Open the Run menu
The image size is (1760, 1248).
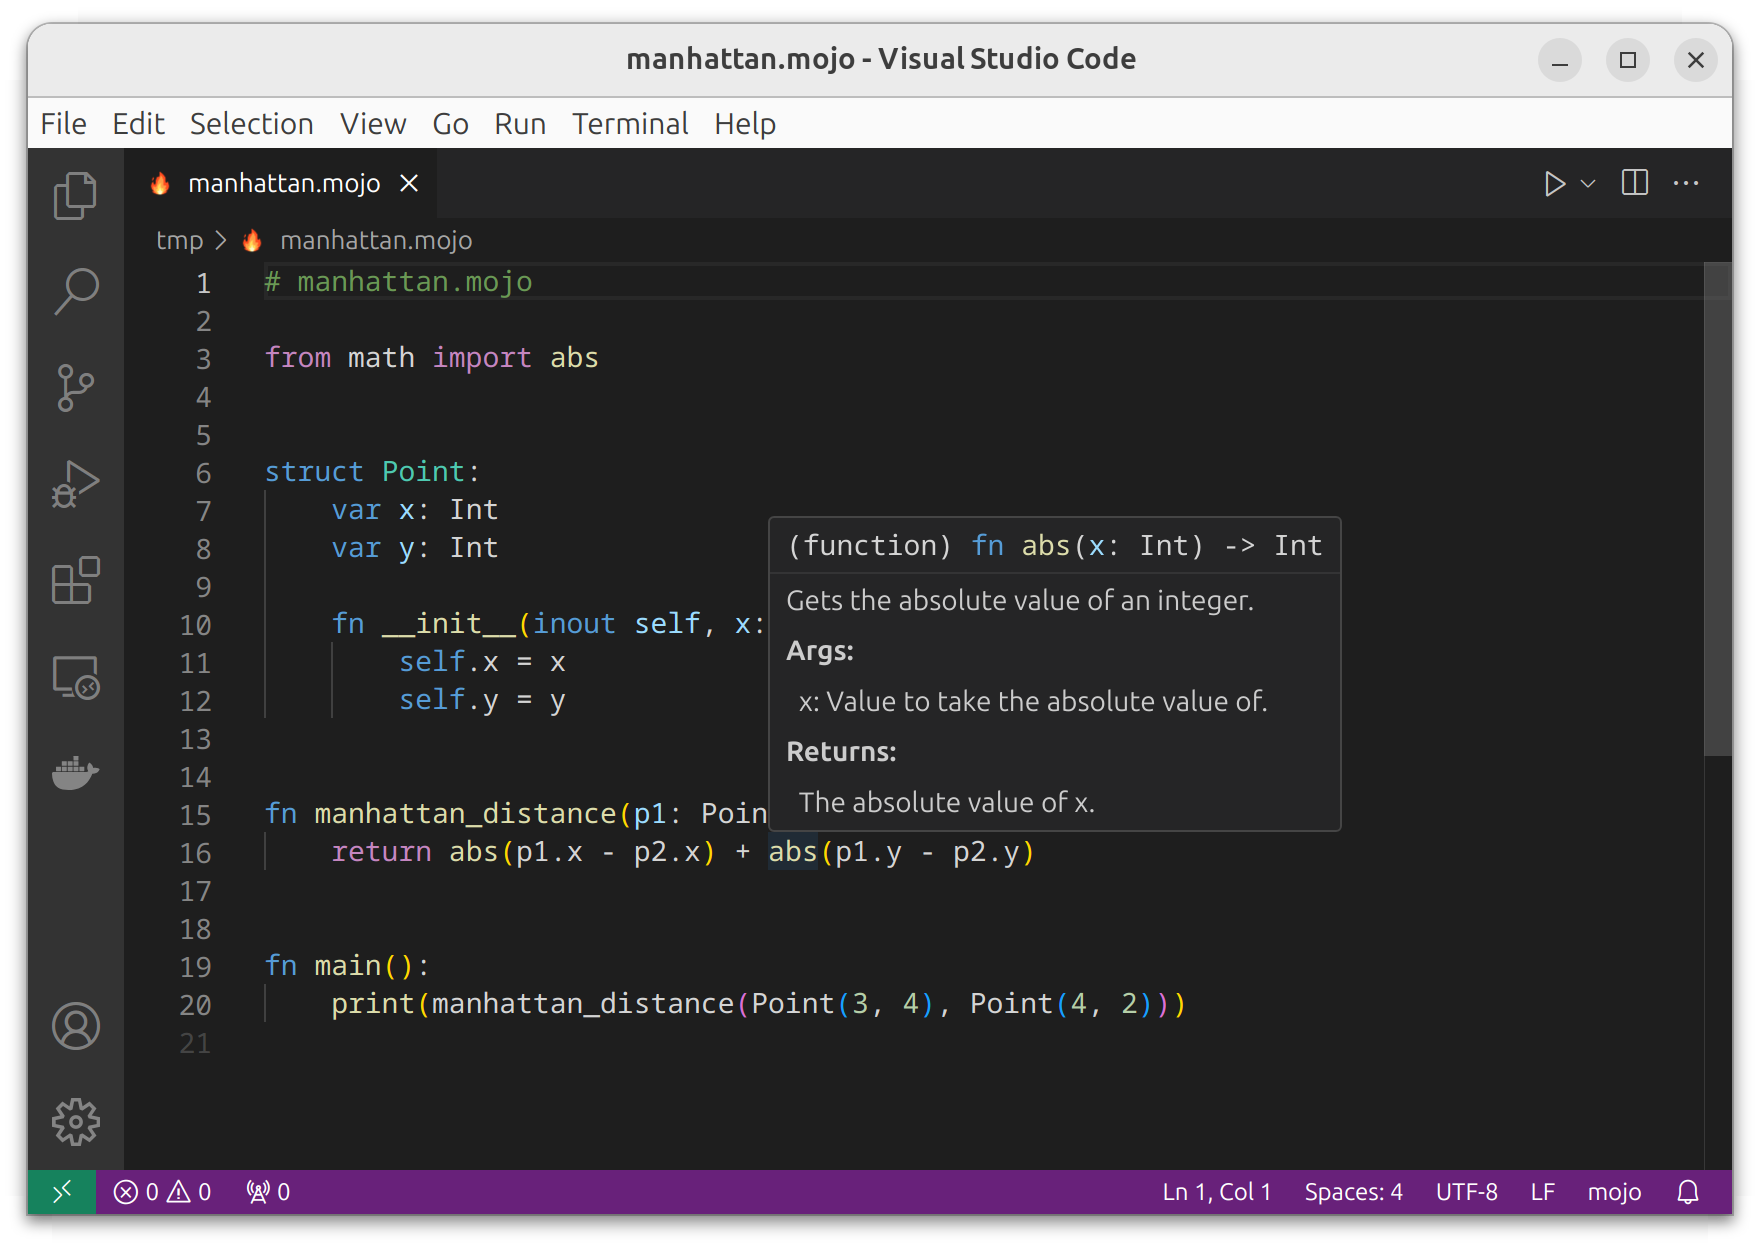[x=520, y=124]
